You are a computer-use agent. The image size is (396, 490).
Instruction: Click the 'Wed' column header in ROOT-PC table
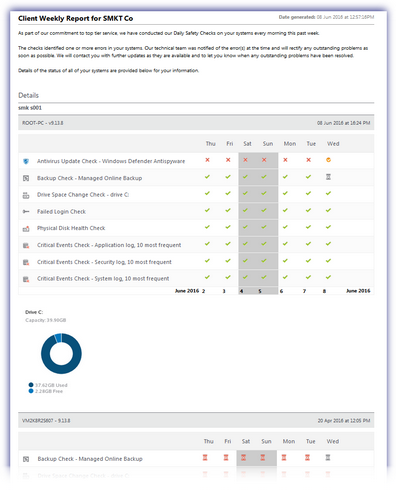(x=333, y=144)
